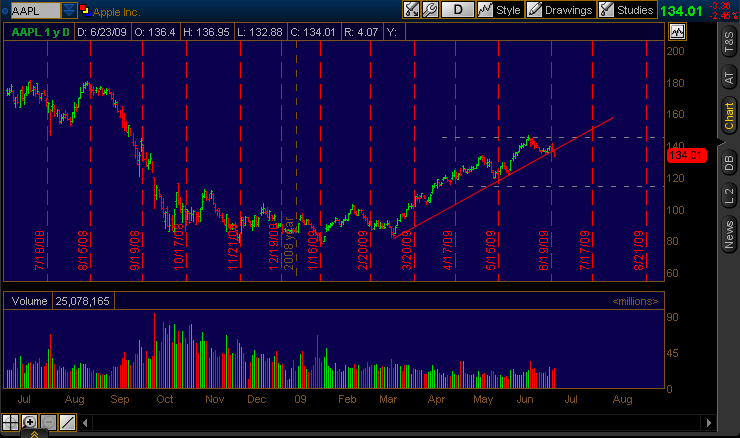Image resolution: width=740 pixels, height=438 pixels.
Task: Click the 'D: 6/23/09' date field
Action: (x=102, y=32)
